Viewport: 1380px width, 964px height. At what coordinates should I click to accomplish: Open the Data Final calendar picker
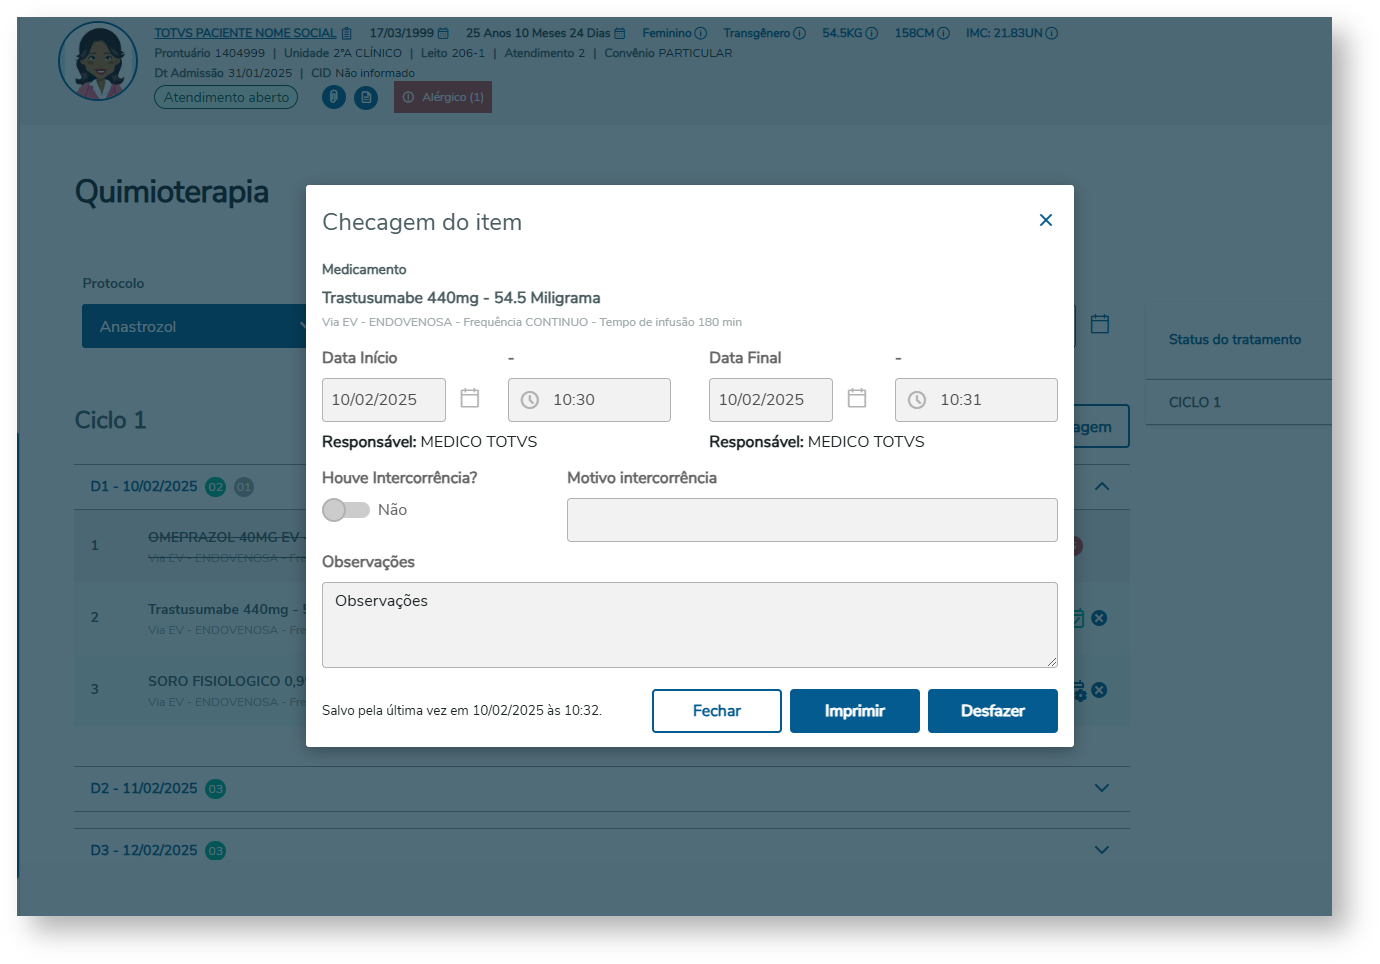pos(857,398)
